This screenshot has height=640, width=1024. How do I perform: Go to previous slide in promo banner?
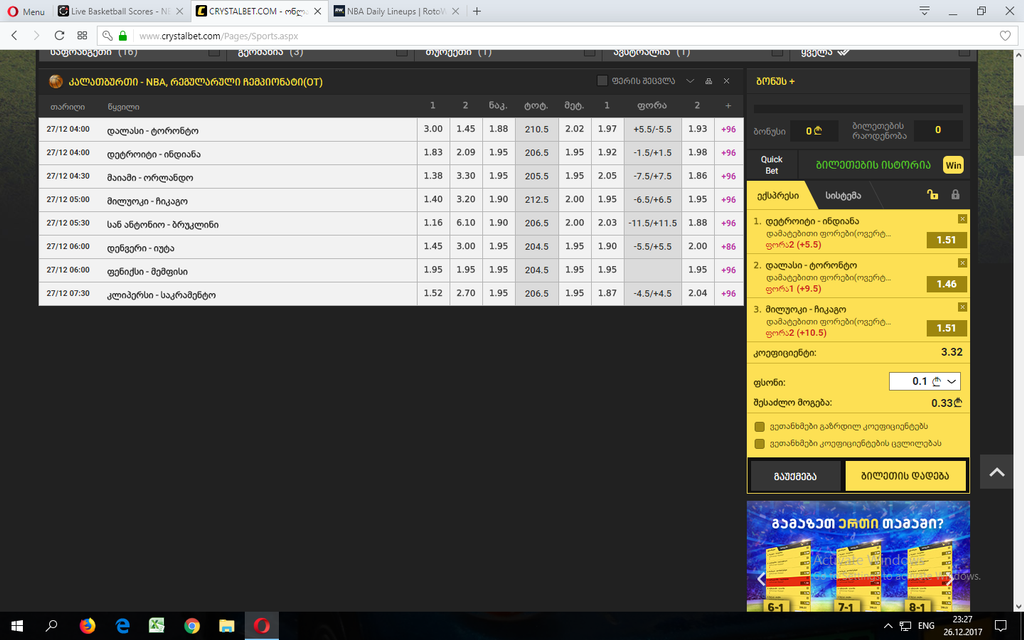pyautogui.click(x=761, y=578)
